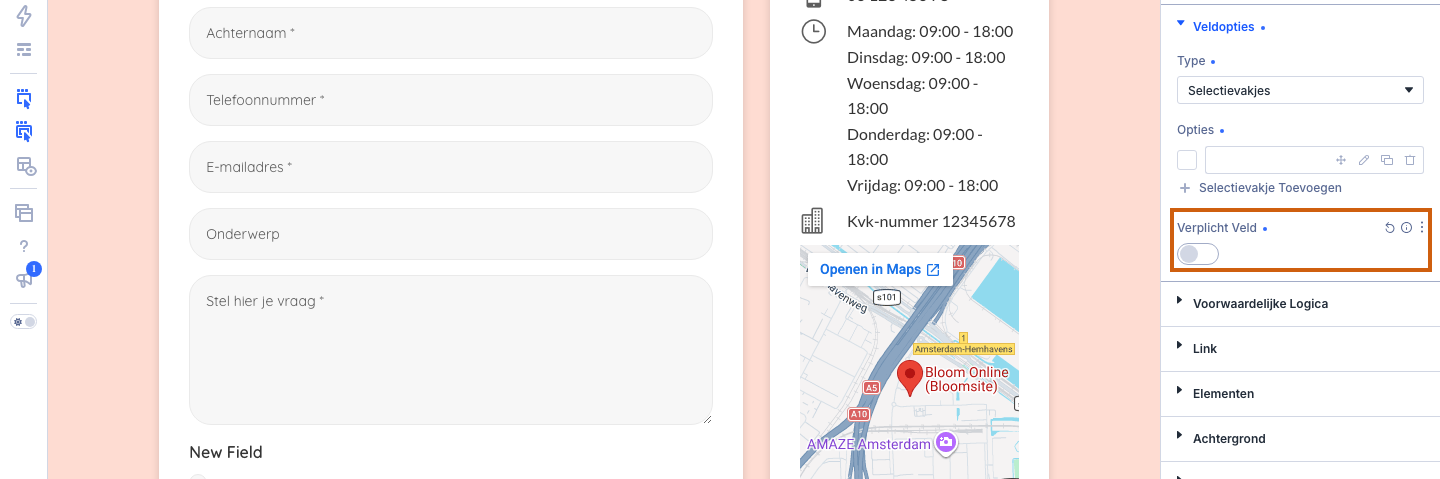Viewport: 1440px width, 479px height.
Task: Click the reset arrow icon beside Verplicht Veld
Action: click(x=1389, y=228)
